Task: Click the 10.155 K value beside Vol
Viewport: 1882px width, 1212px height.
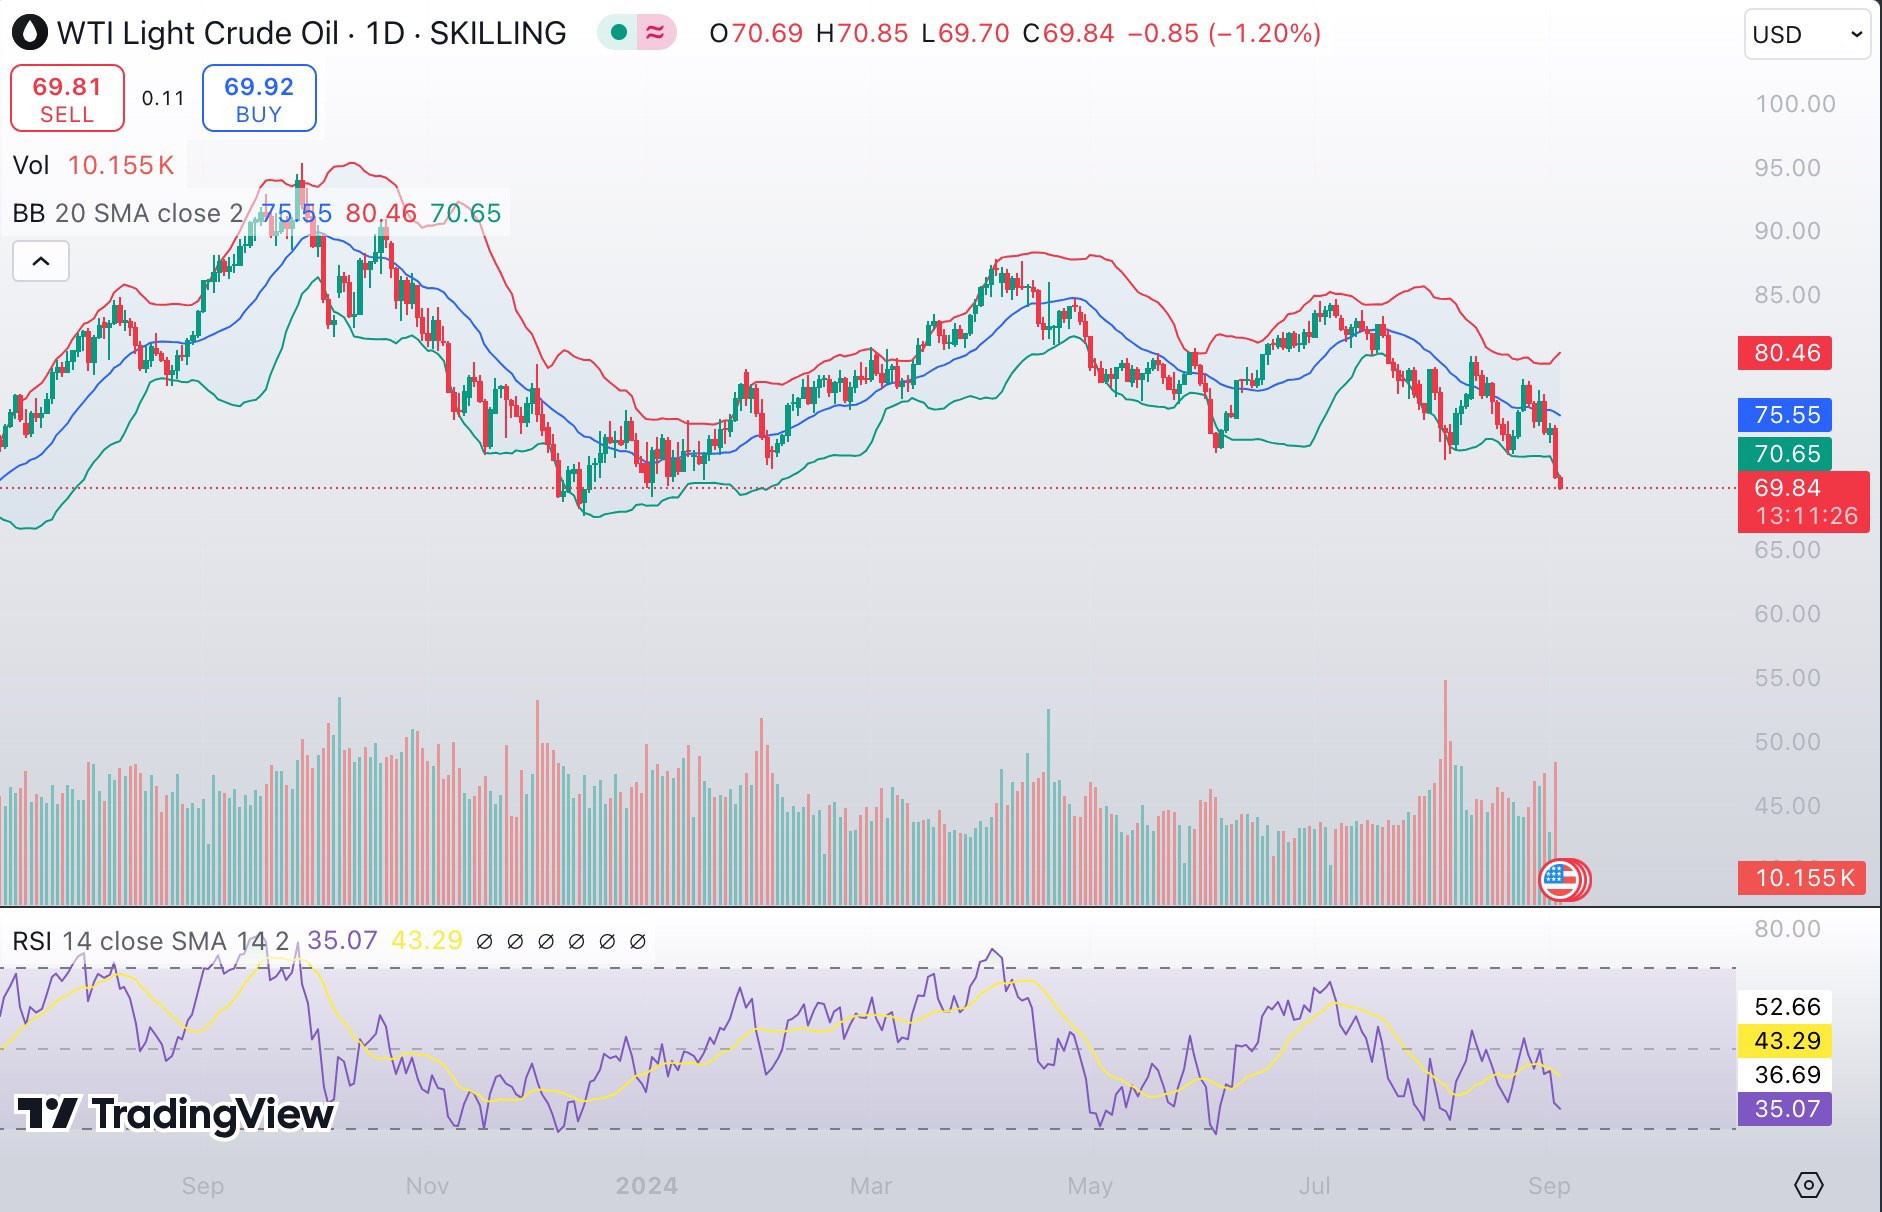Action: [x=121, y=165]
